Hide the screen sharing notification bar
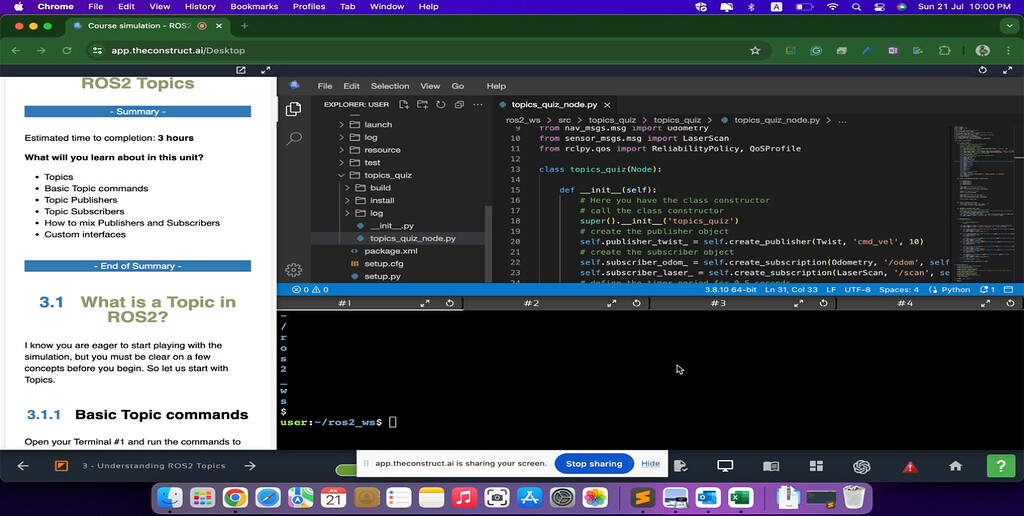Viewport: 1024px width, 516px height. tap(651, 464)
